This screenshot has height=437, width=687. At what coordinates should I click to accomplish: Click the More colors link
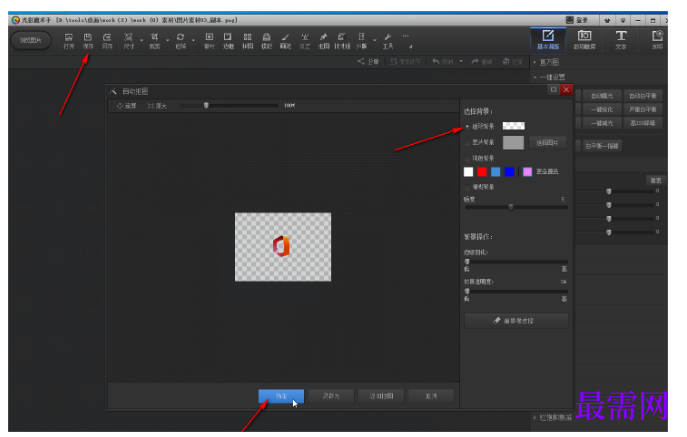(547, 171)
